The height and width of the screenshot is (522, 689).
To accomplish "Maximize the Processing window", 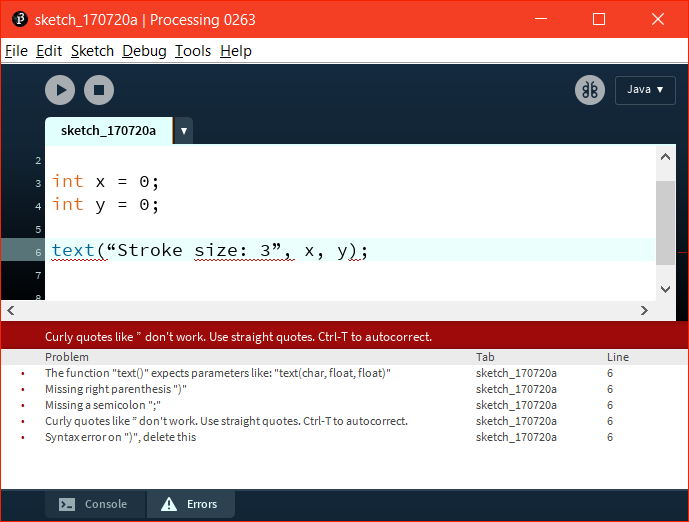I will [599, 19].
